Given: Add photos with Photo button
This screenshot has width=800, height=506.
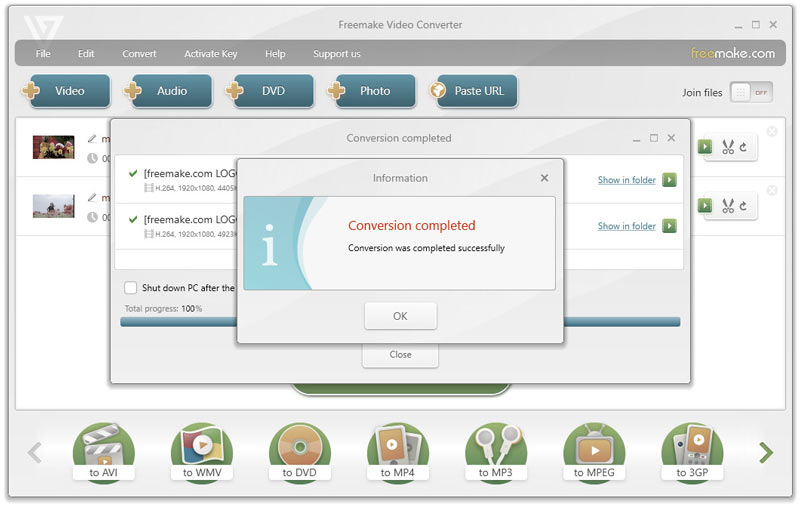Looking at the screenshot, I should click(373, 91).
